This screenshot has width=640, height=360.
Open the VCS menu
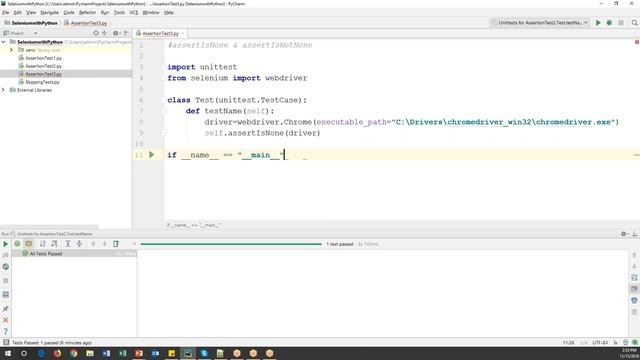click(x=133, y=13)
